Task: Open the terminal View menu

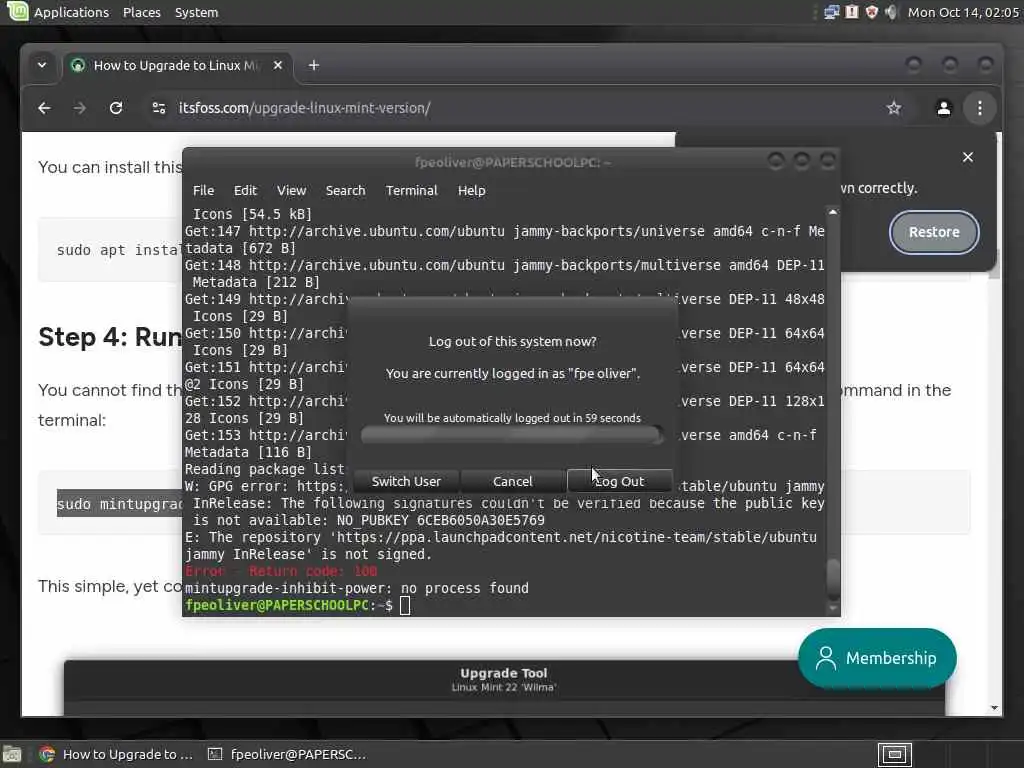Action: (x=291, y=191)
